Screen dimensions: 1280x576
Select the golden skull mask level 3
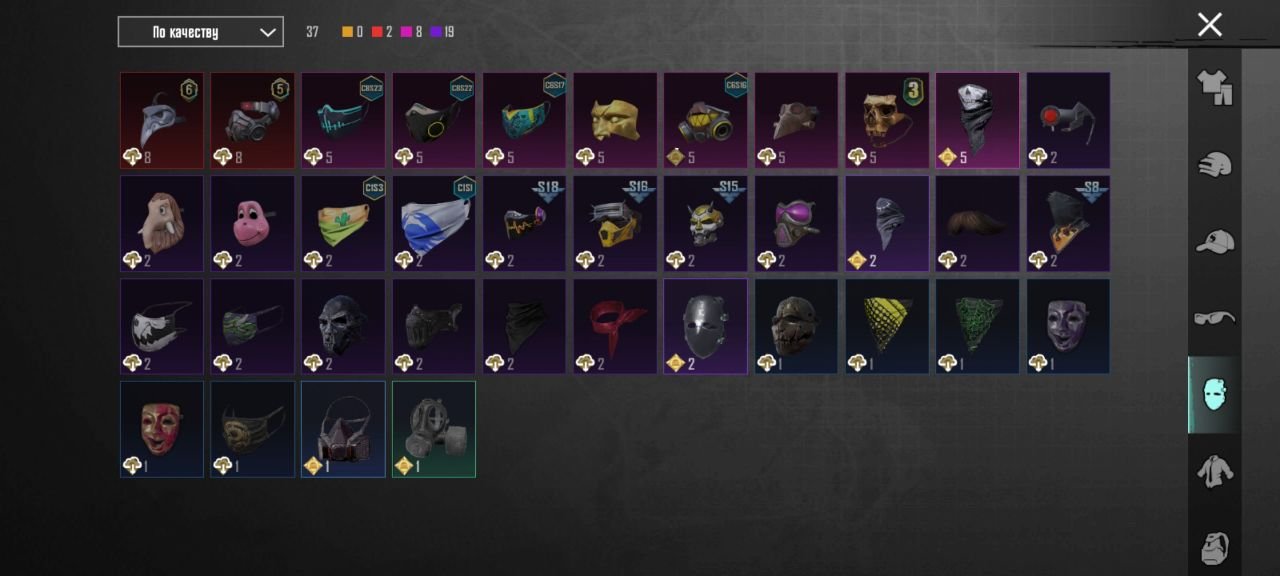point(887,120)
